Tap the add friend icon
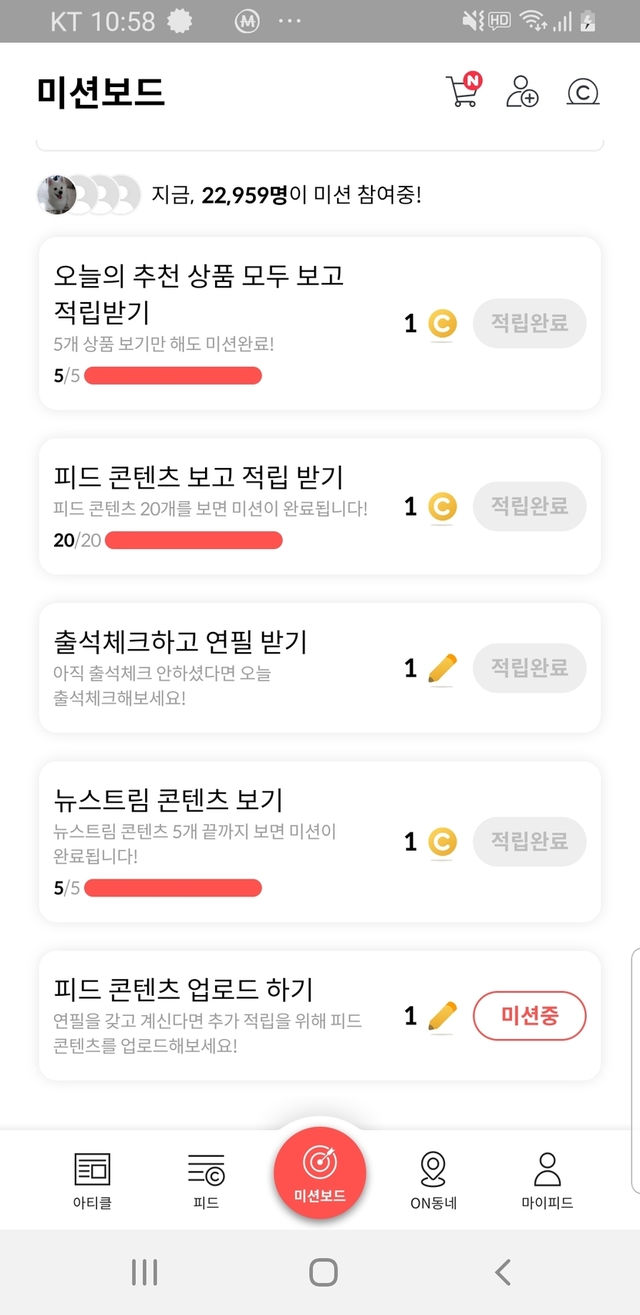 pos(522,91)
